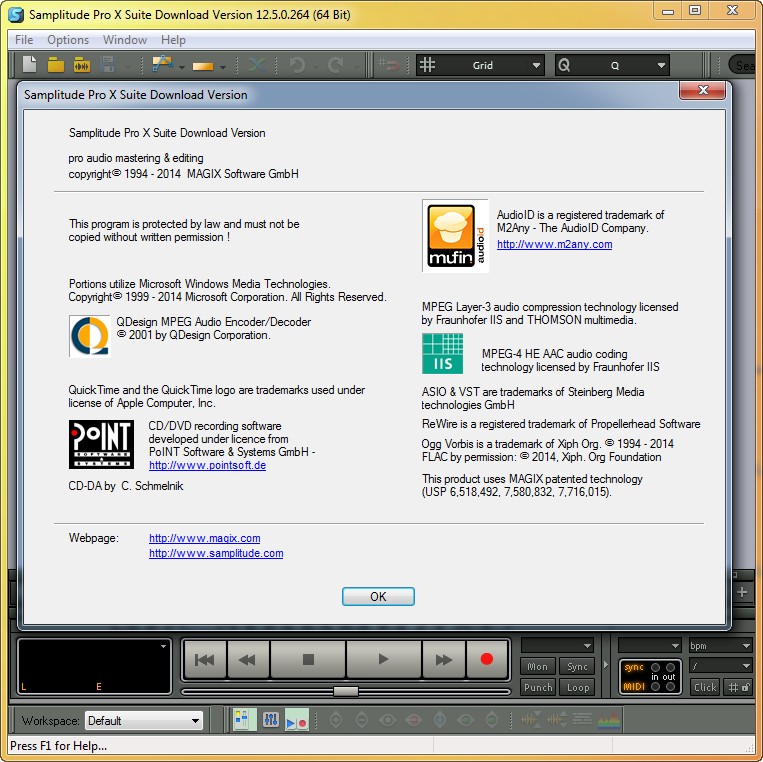The height and width of the screenshot is (762, 763).
Task: Click the Fraunhofer IIS logo
Action: [442, 354]
